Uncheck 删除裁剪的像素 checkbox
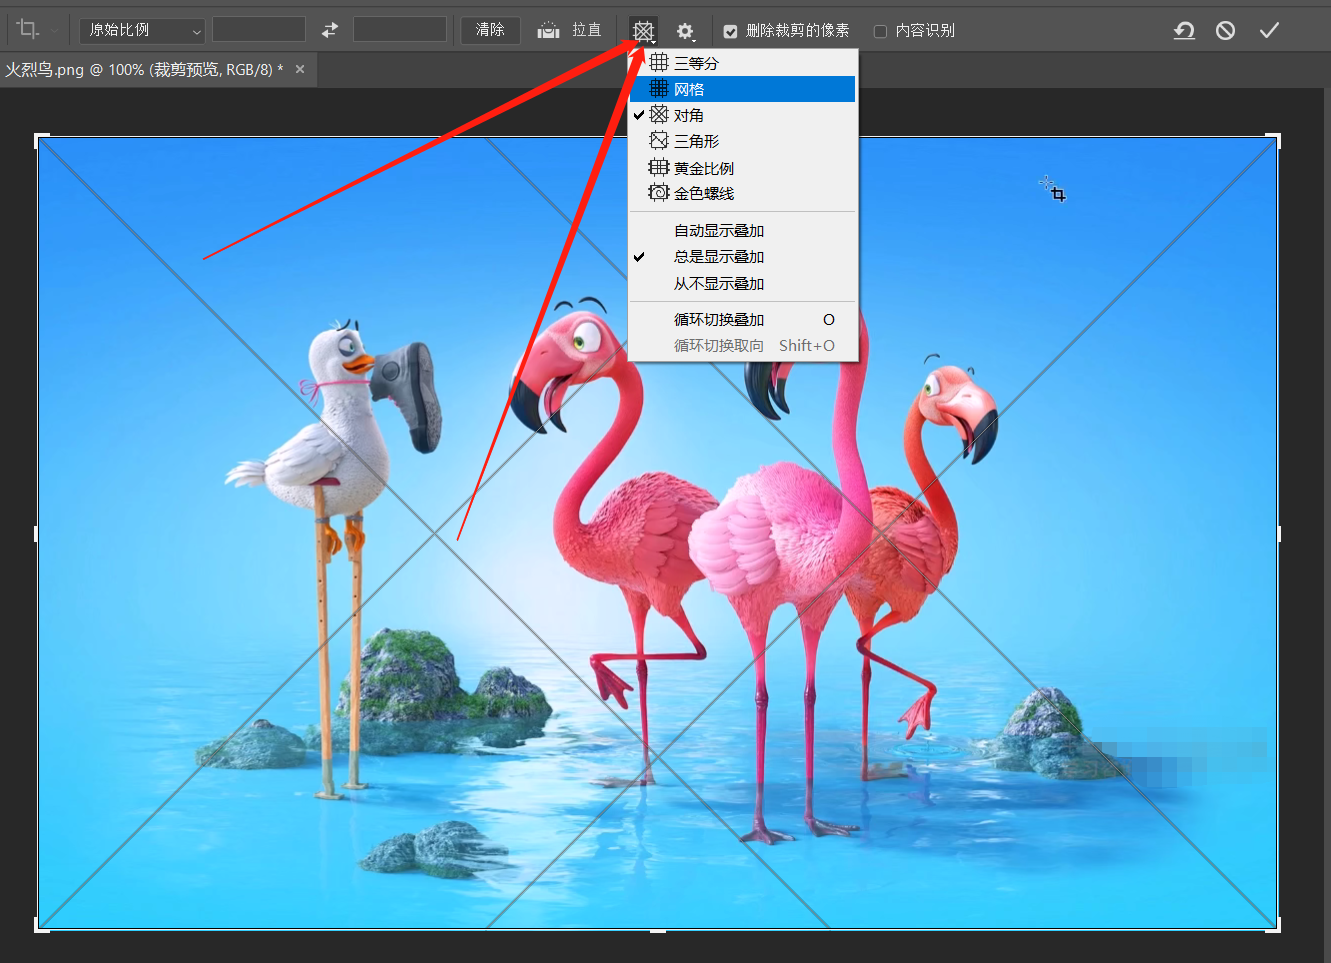 tap(731, 32)
